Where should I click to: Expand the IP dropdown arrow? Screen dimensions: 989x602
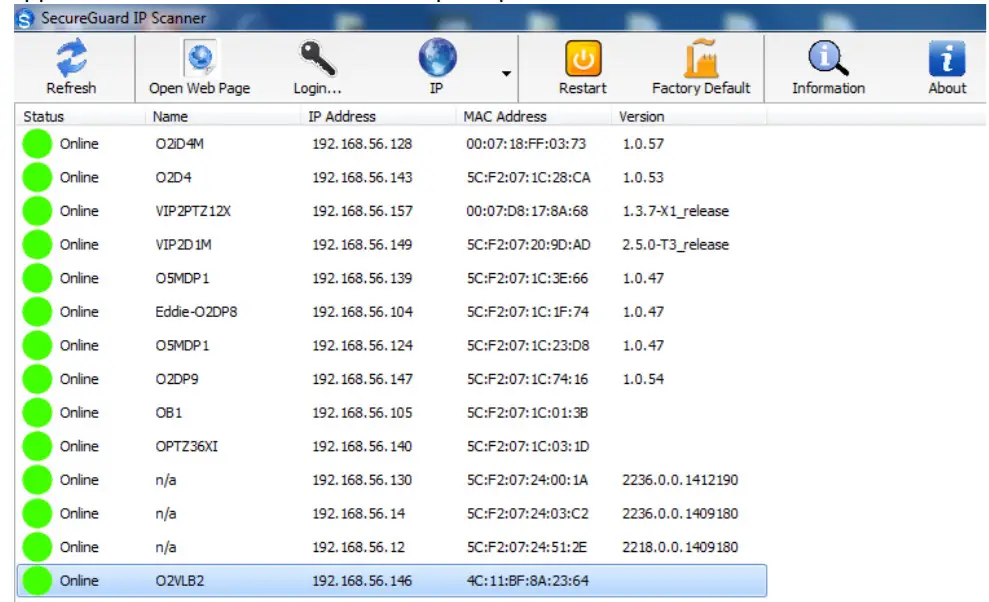coord(506,74)
